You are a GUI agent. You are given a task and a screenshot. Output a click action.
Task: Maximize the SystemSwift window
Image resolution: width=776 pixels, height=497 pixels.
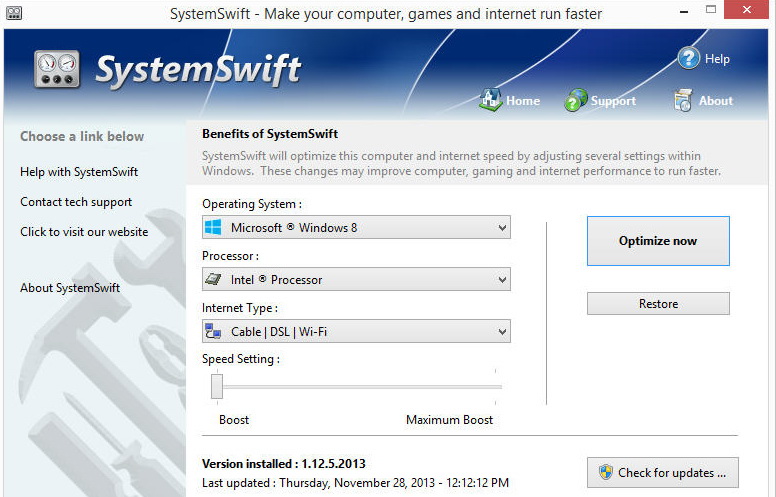coord(711,10)
